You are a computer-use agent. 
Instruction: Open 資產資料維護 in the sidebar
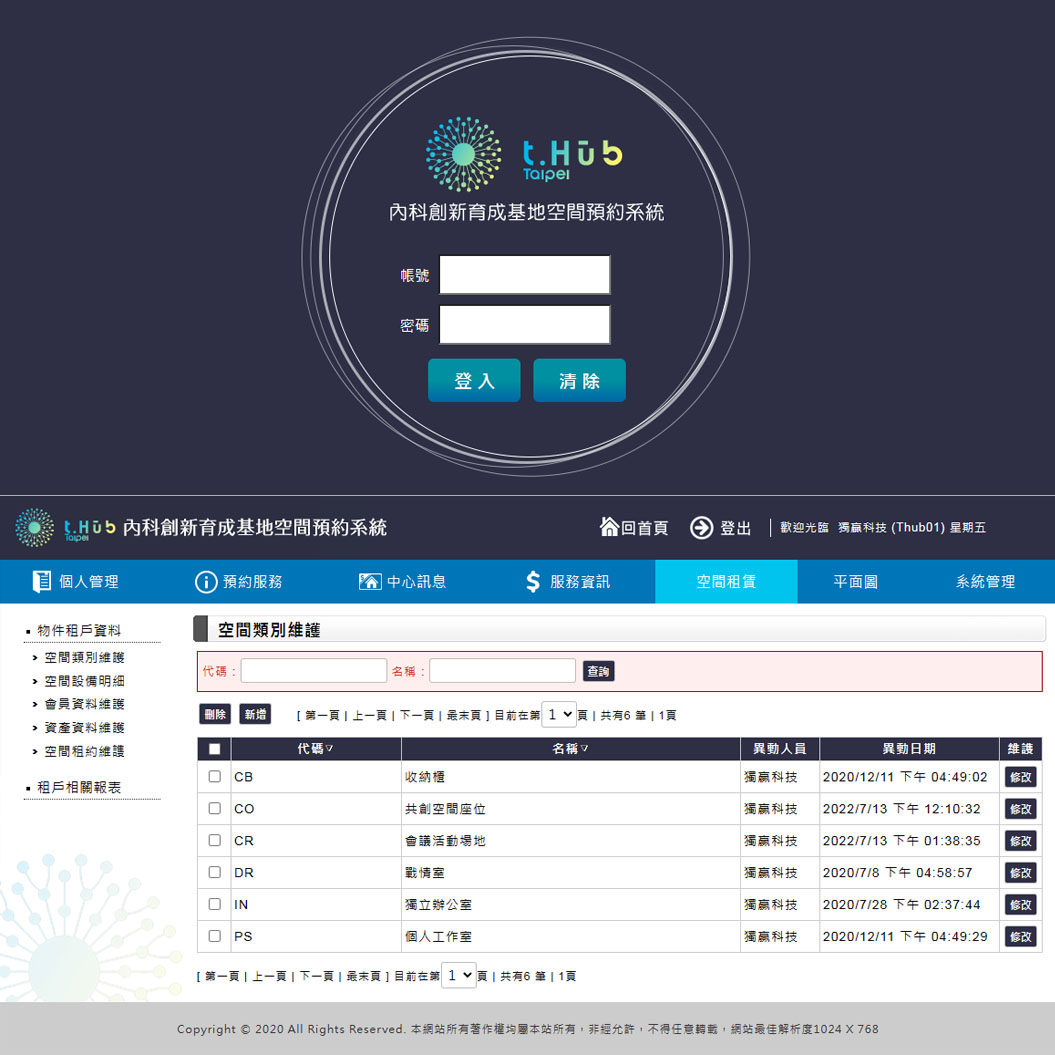coord(84,727)
